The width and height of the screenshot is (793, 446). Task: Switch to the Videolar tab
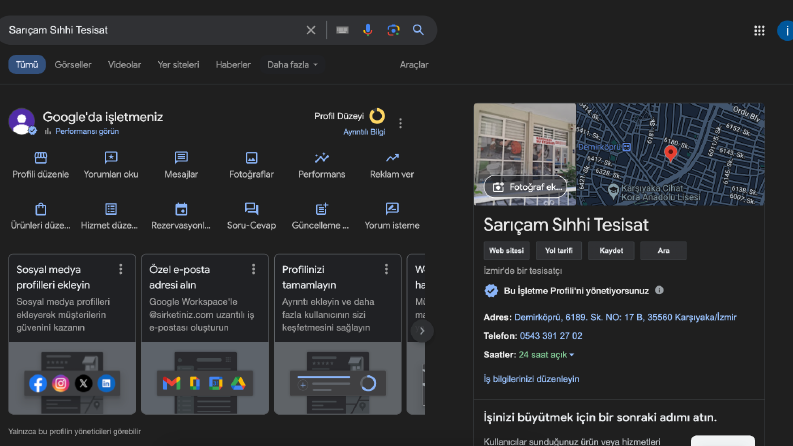tap(124, 65)
